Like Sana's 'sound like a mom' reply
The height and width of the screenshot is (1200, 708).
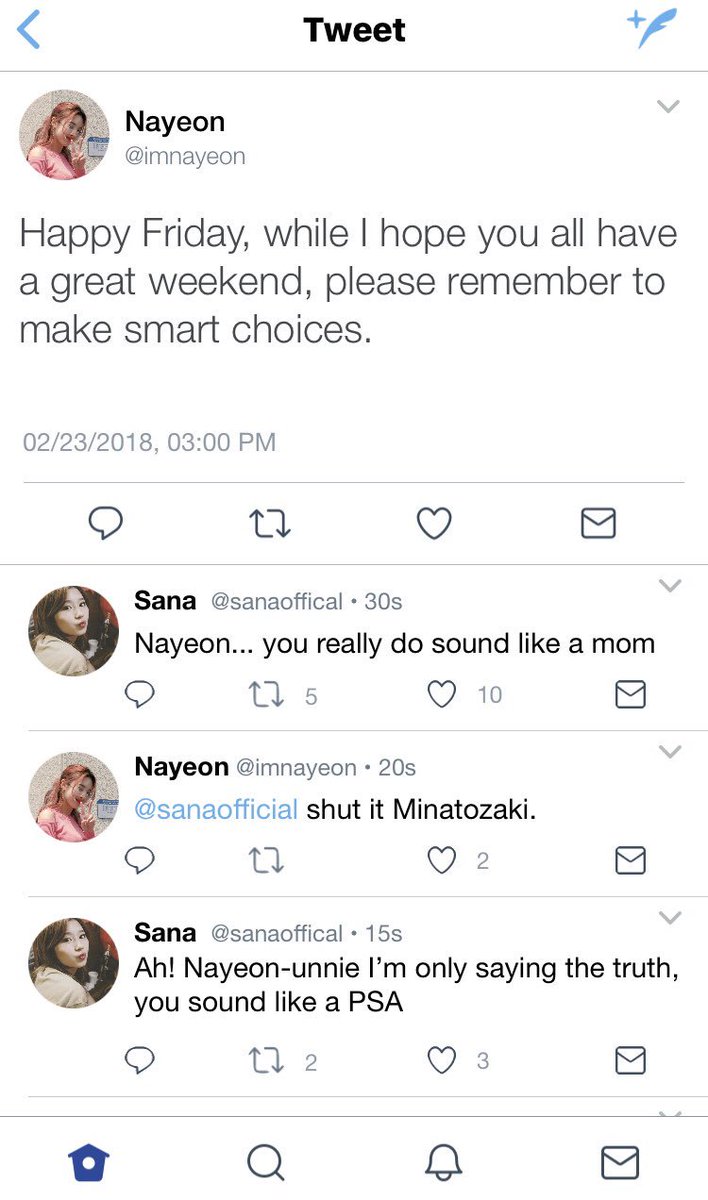(x=442, y=695)
